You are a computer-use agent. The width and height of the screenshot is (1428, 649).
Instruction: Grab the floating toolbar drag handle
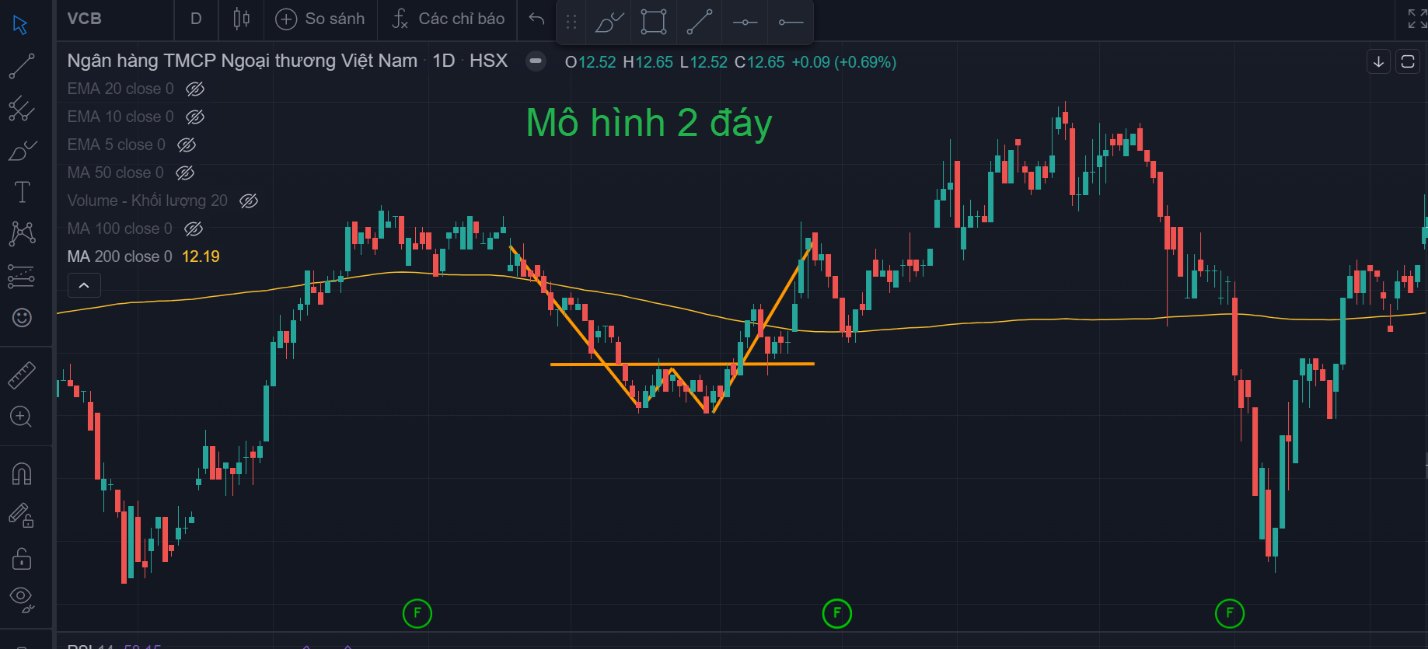click(571, 21)
